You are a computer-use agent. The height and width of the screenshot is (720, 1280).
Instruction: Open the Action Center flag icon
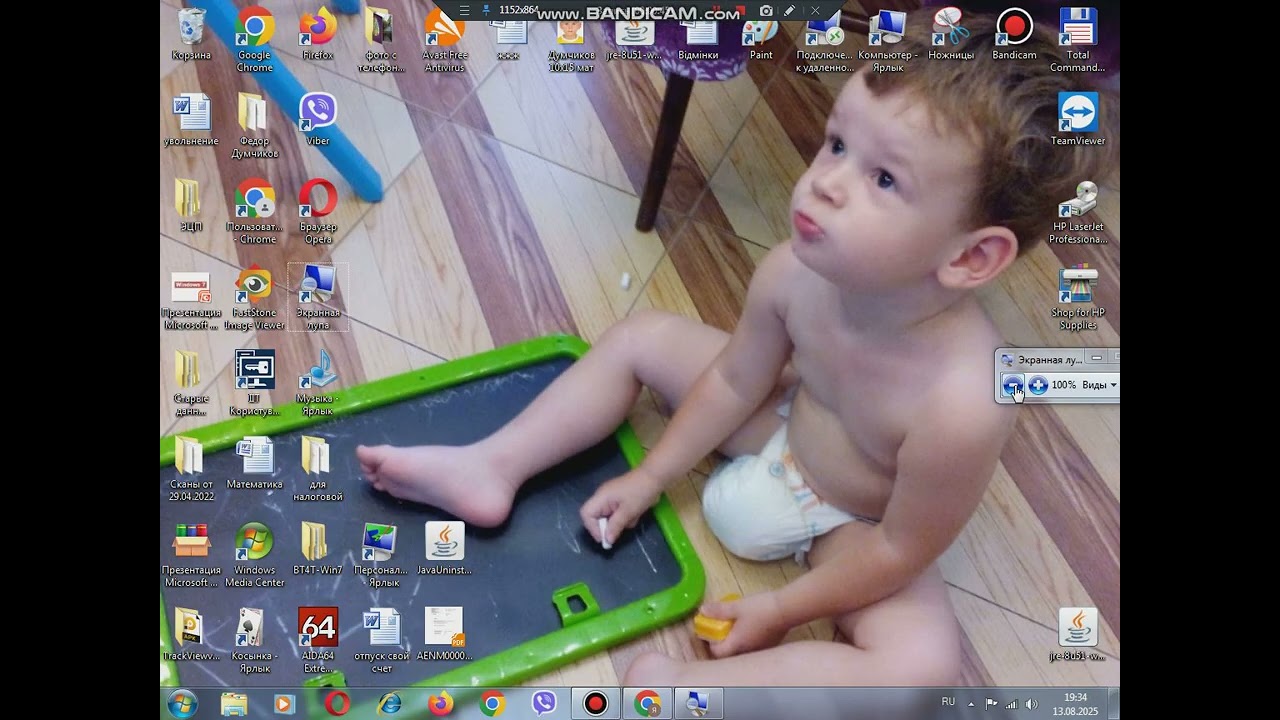point(991,704)
